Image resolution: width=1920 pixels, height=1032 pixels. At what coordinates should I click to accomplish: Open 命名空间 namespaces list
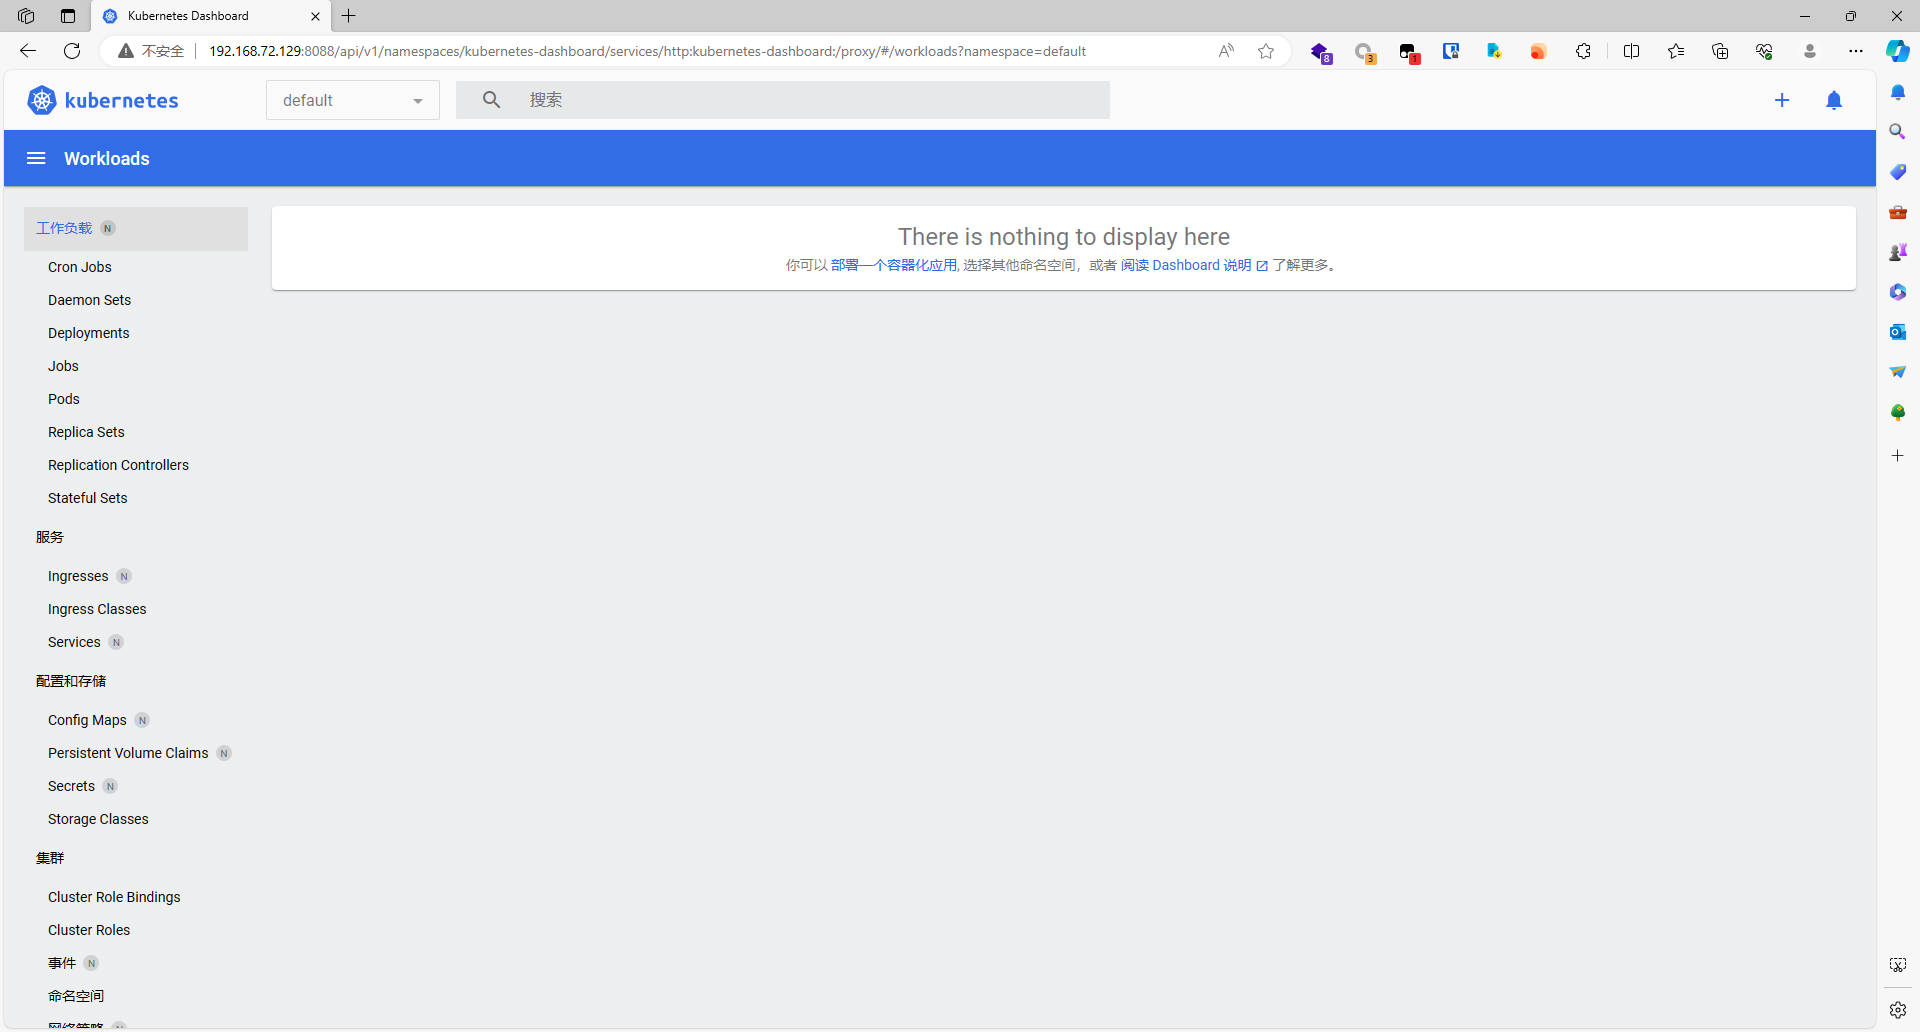tap(76, 996)
